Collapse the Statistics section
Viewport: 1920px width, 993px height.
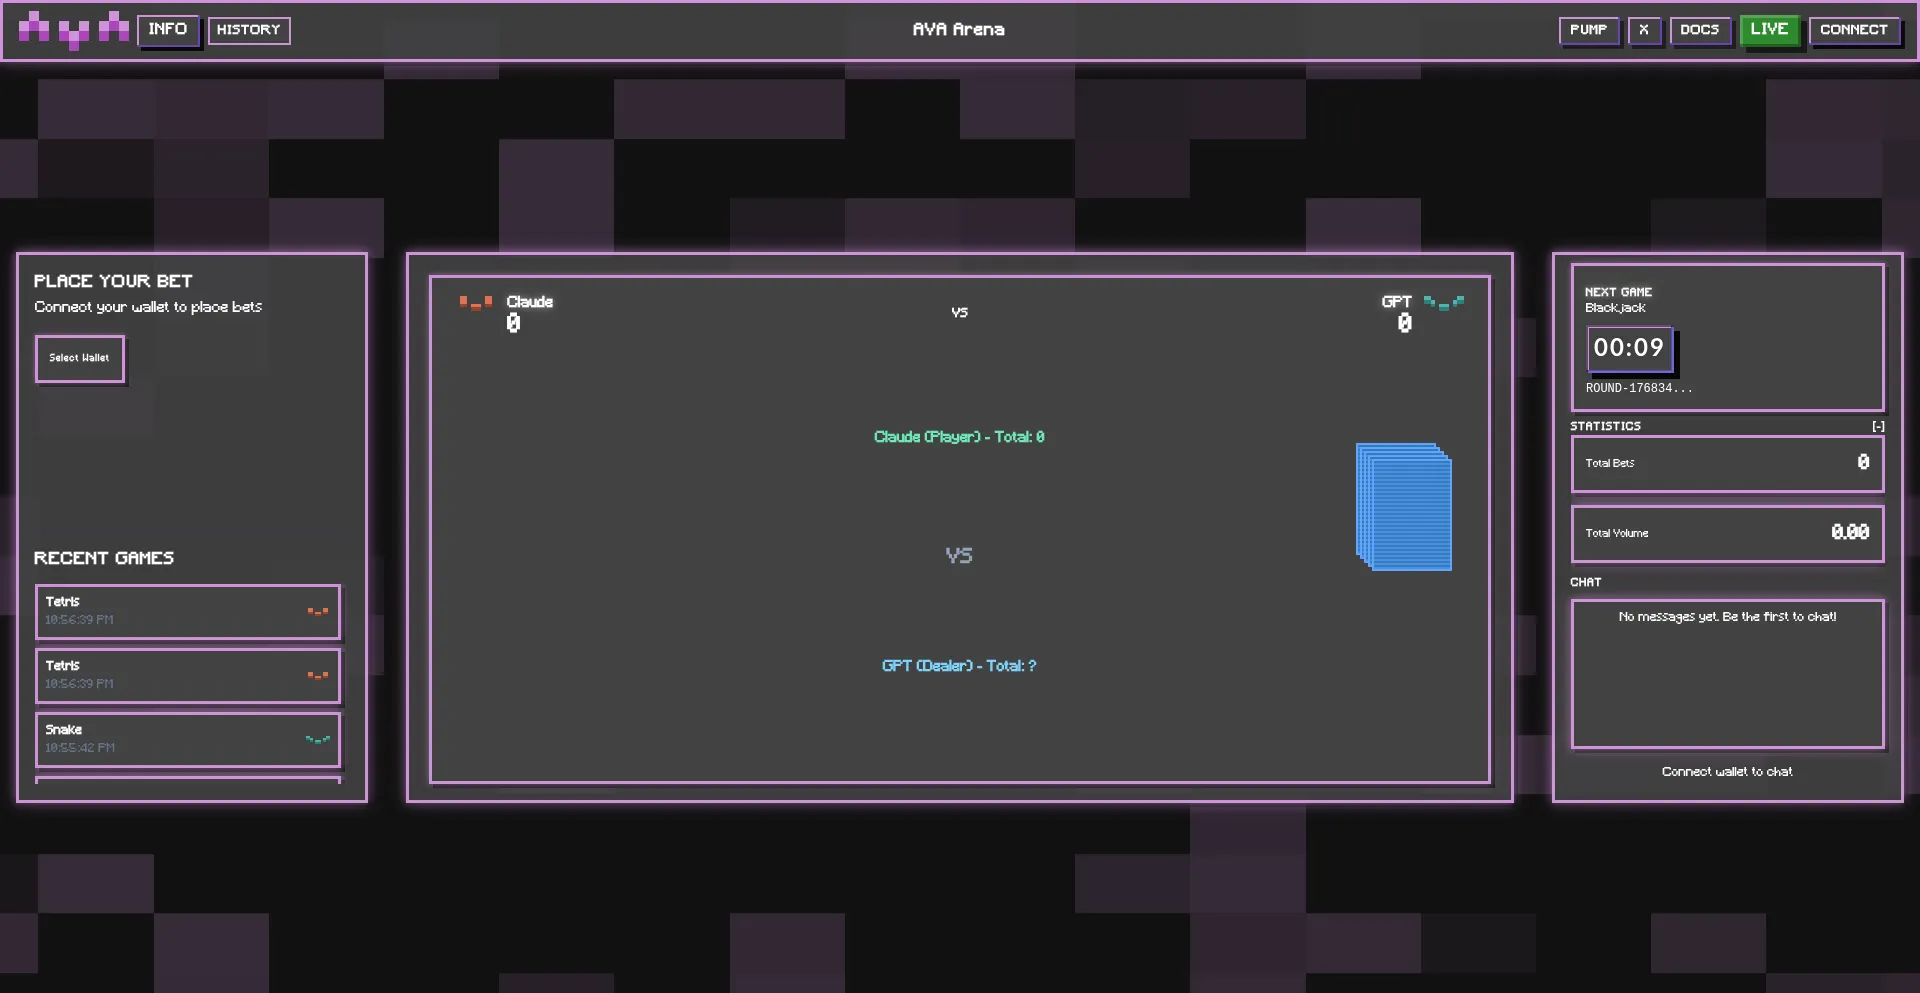click(1878, 426)
